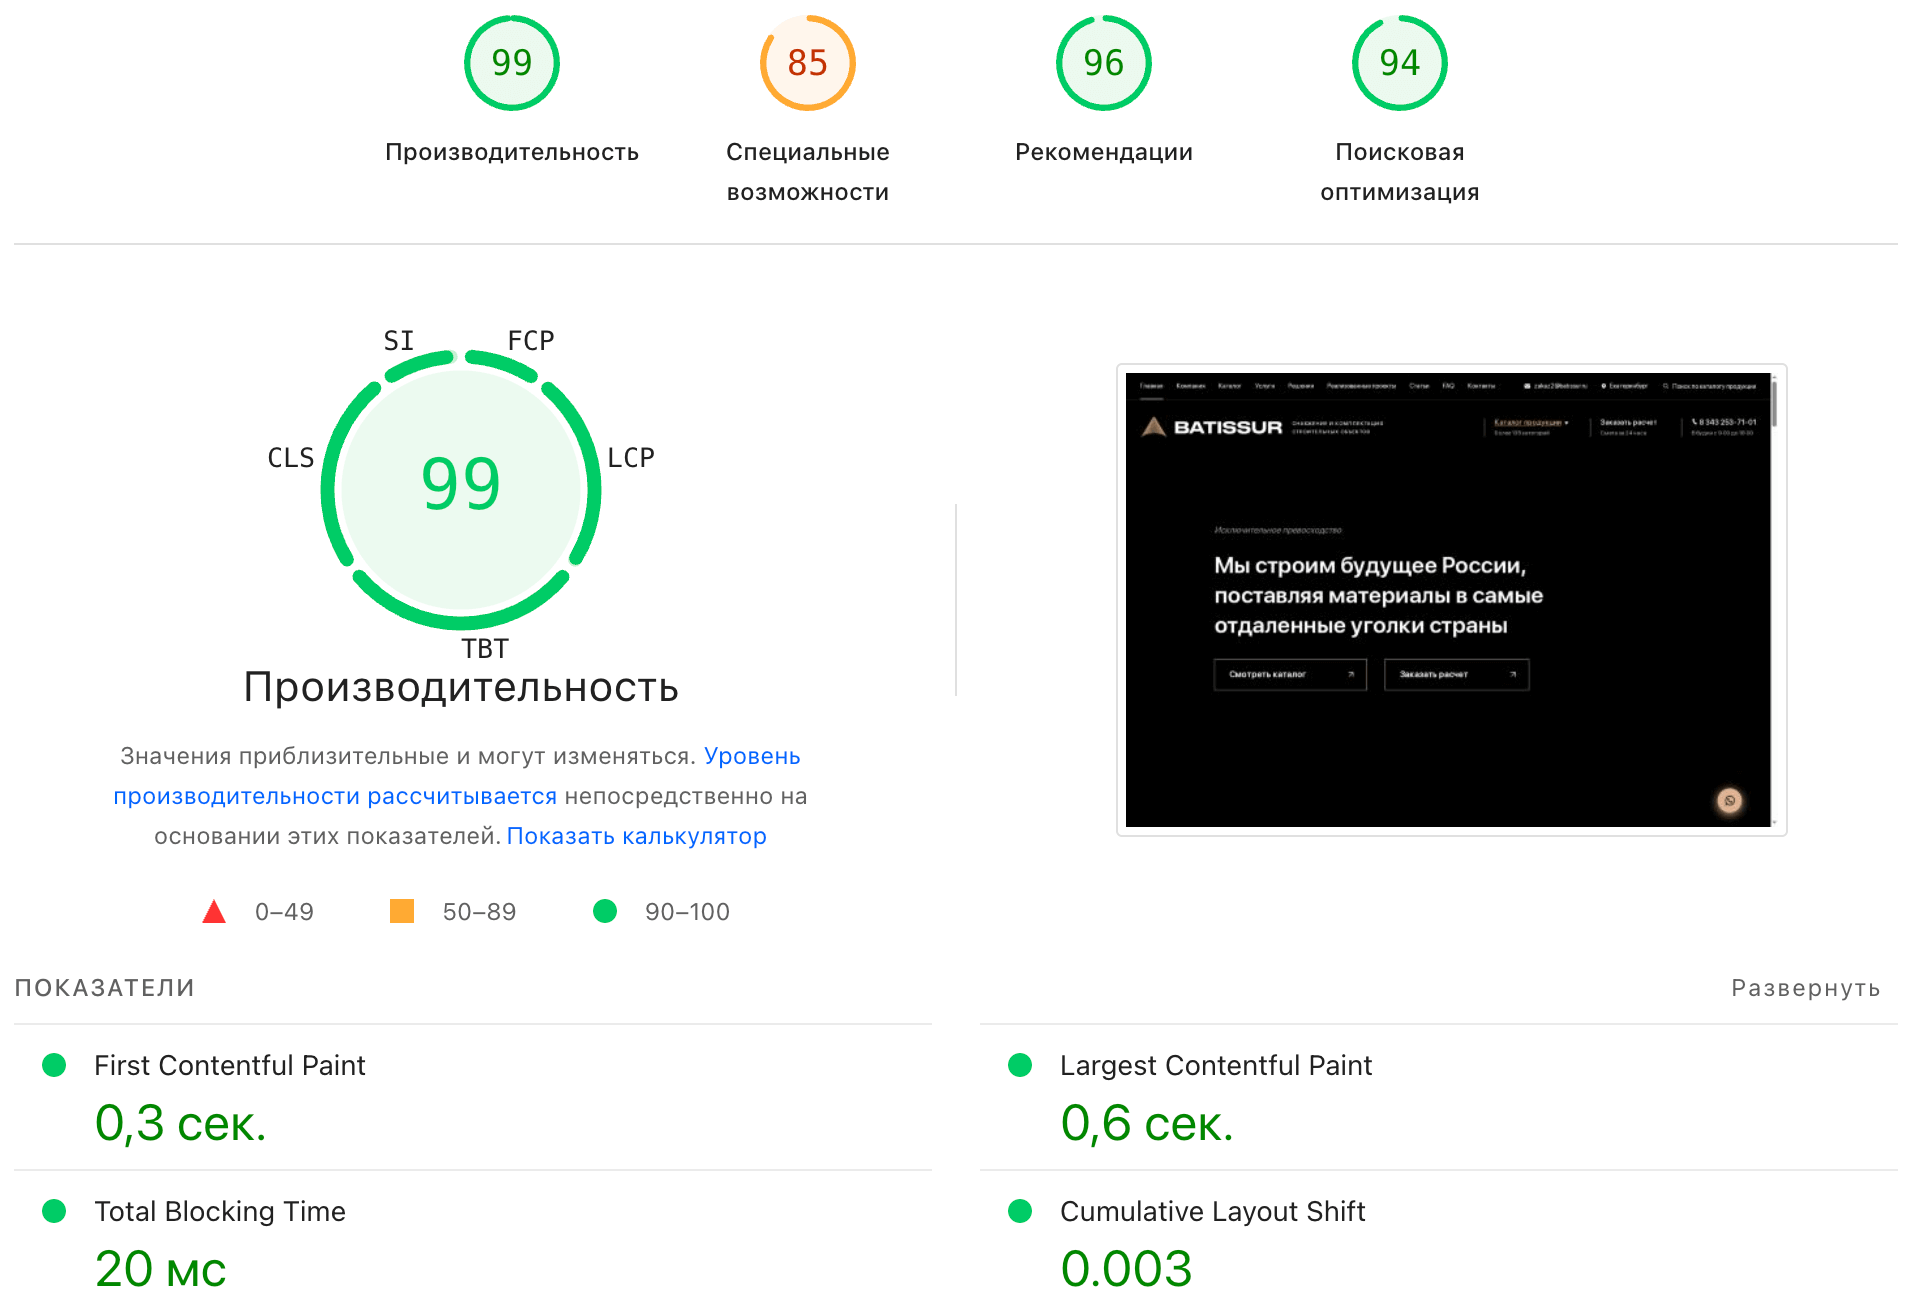The height and width of the screenshot is (1314, 1912).
Task: Click the Специальные возможности category label
Action: [x=807, y=172]
